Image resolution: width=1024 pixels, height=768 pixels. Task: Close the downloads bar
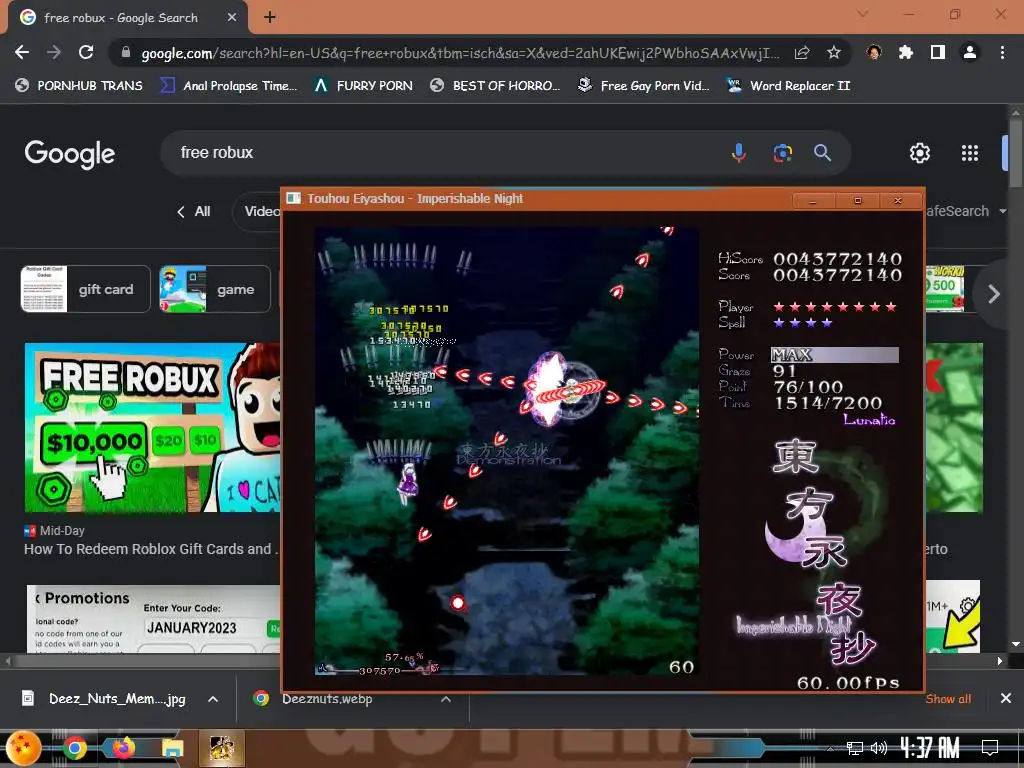1006,699
